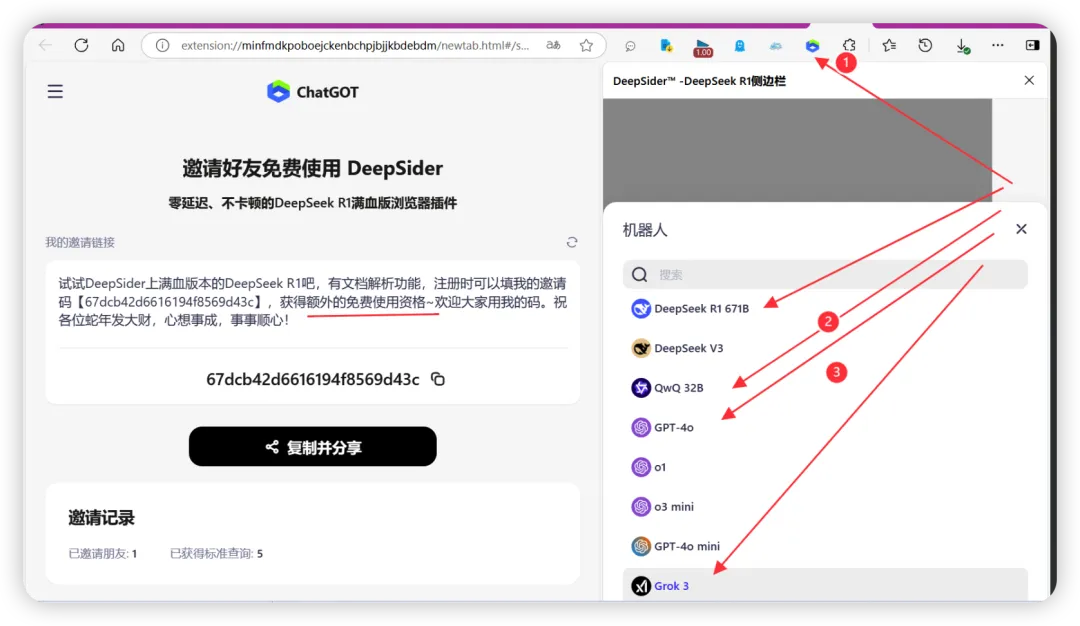The width and height of the screenshot is (1080, 626).
Task: Bookmark this page with the star icon
Action: 586,45
